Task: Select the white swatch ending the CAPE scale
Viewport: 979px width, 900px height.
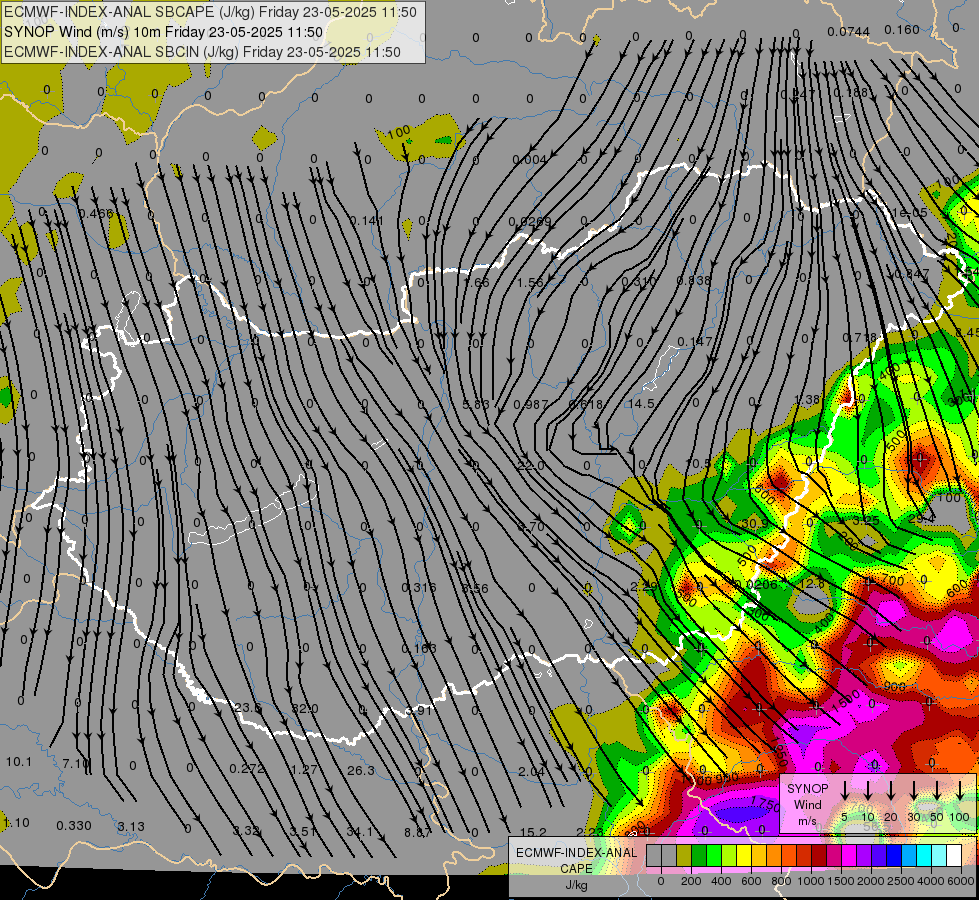Action: (x=954, y=855)
